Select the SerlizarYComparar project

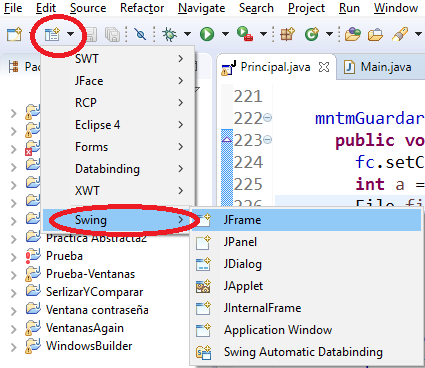tap(95, 292)
